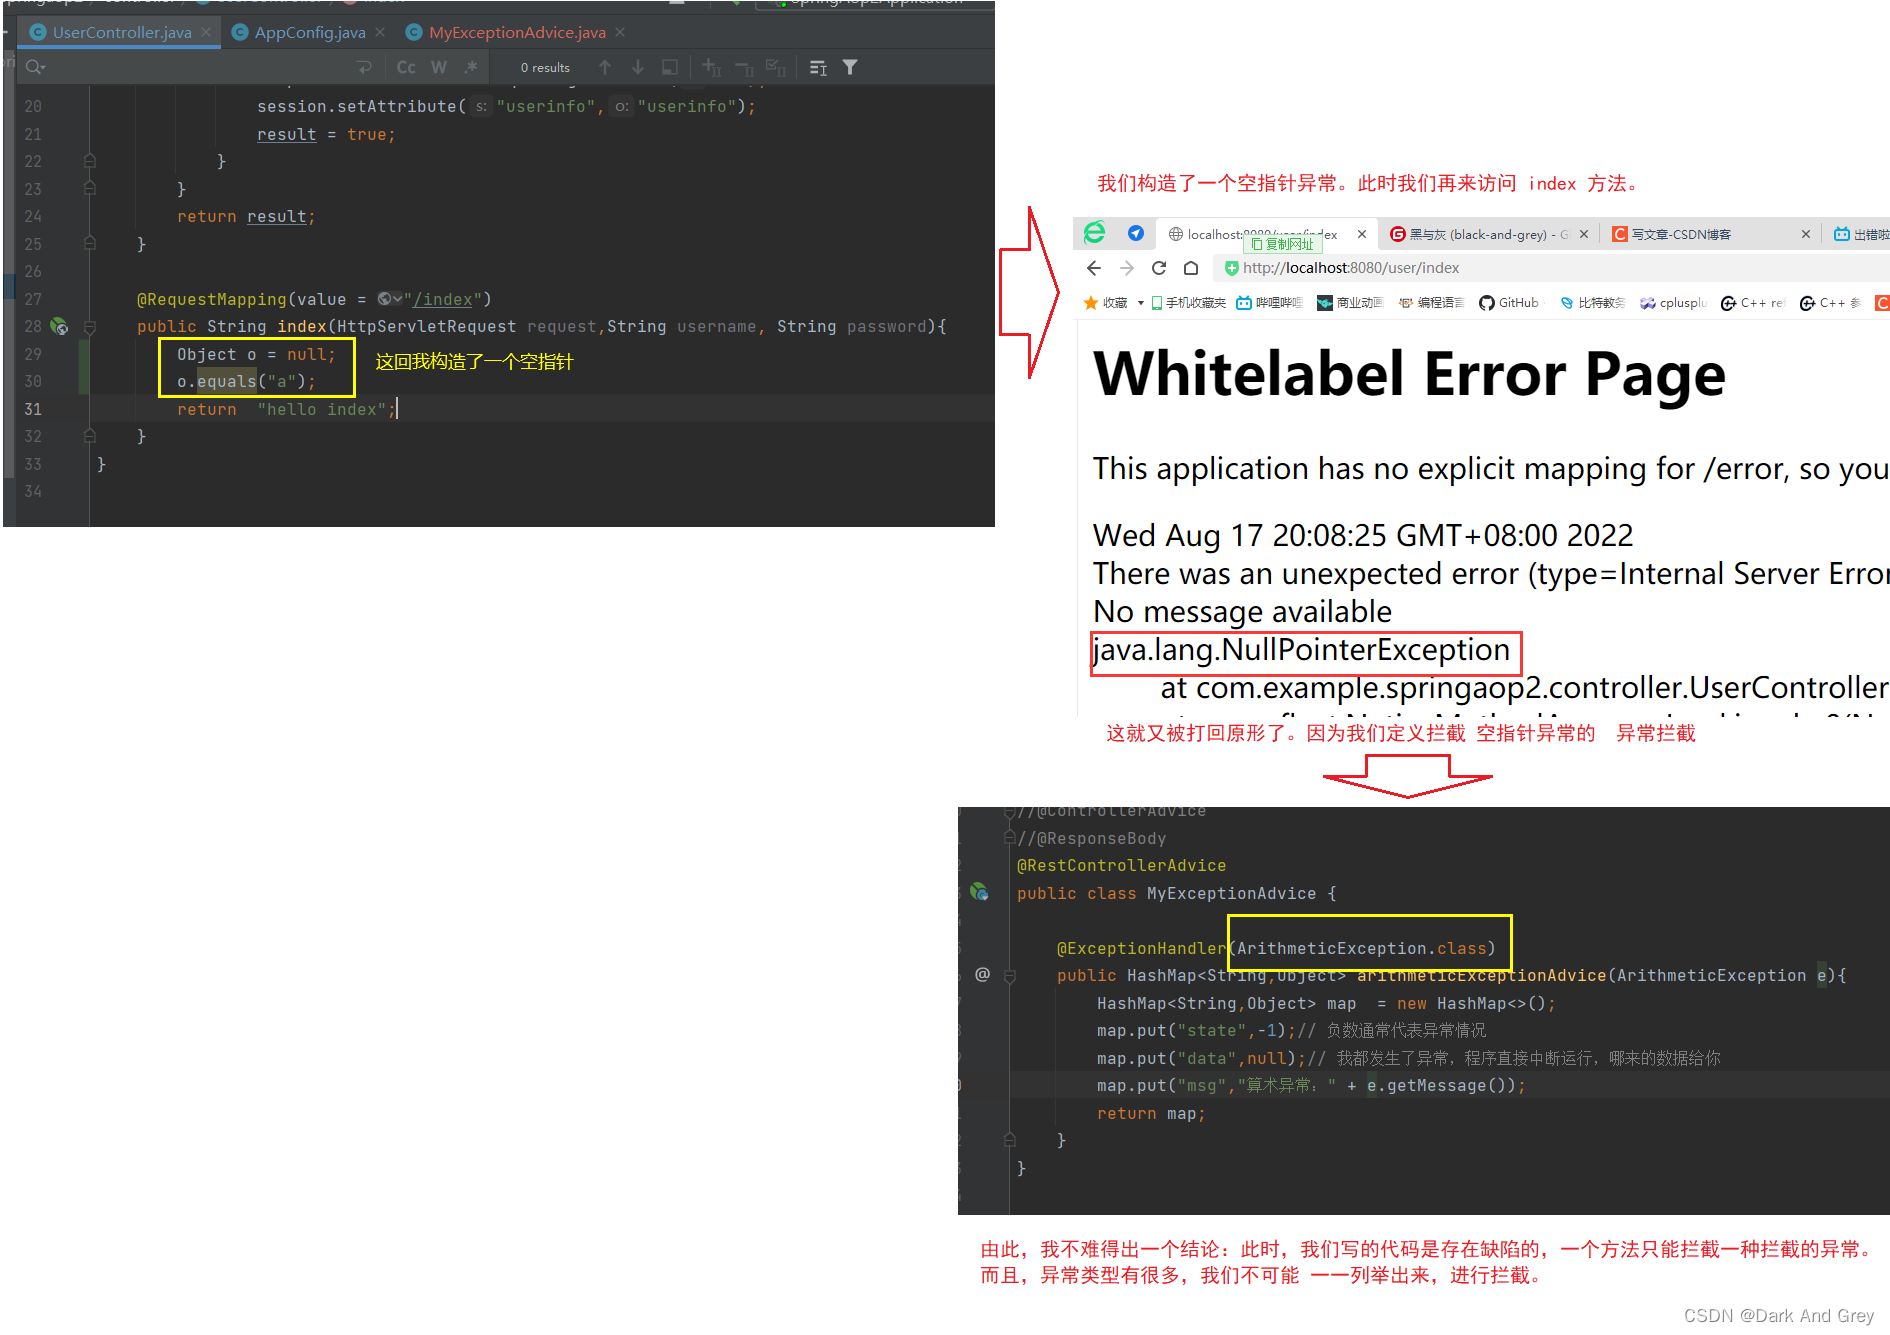Screen dimensions: 1890x1335
Task: Collapse fold marker at line 22
Action: point(90,161)
